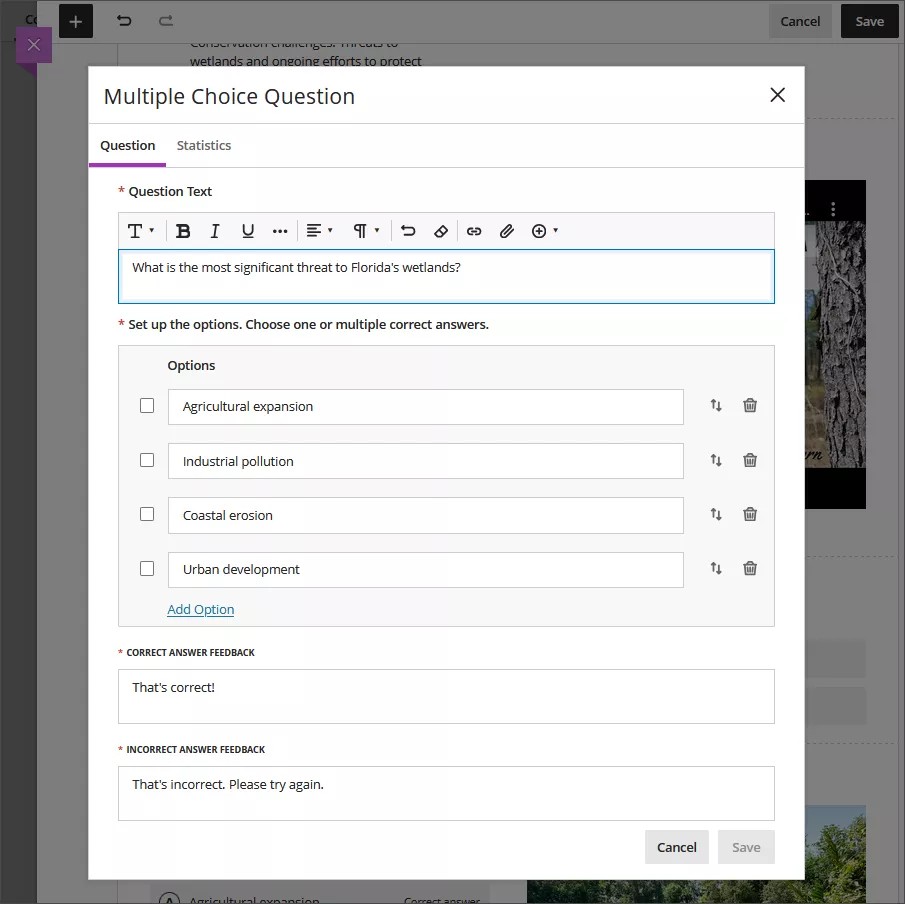
Task: Insert a link into the question text
Action: 474,231
